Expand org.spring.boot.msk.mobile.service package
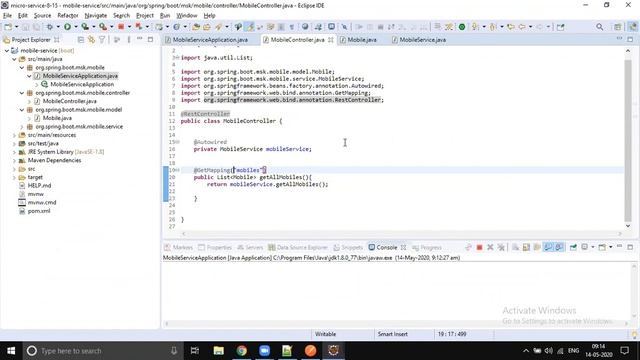The image size is (640, 360). tap(22, 127)
